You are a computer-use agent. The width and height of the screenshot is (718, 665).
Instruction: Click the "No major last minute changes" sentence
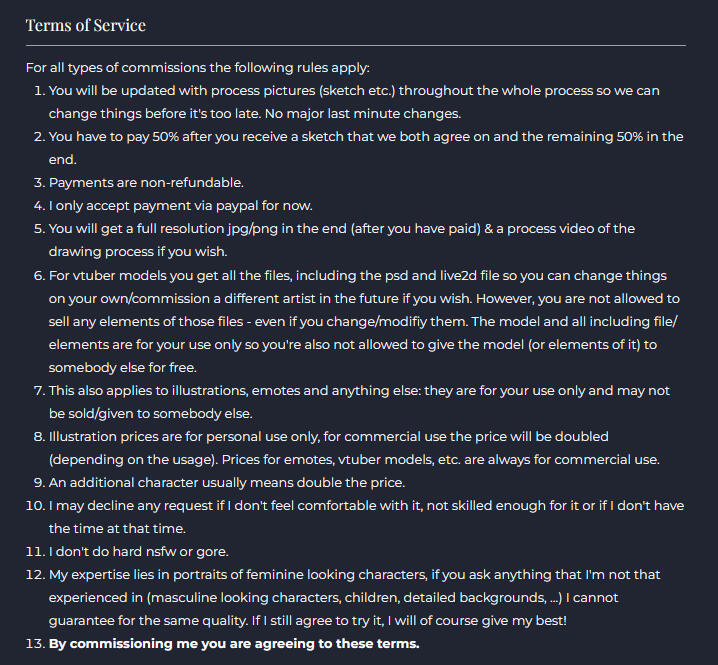358,114
